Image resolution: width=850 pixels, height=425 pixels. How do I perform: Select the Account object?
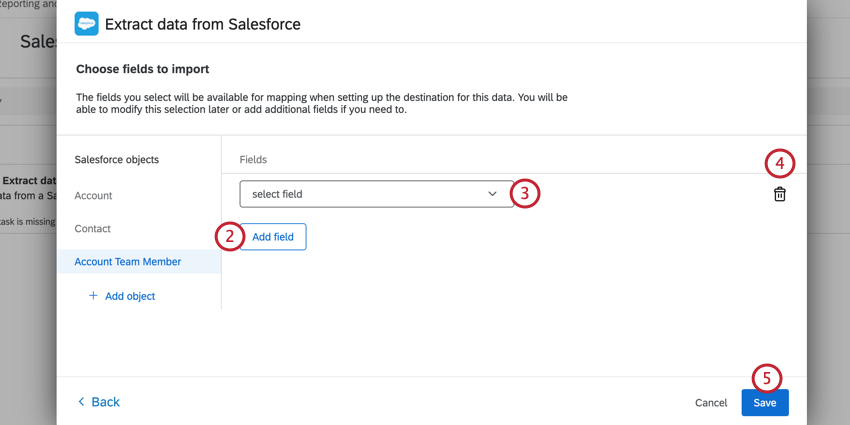coord(93,196)
